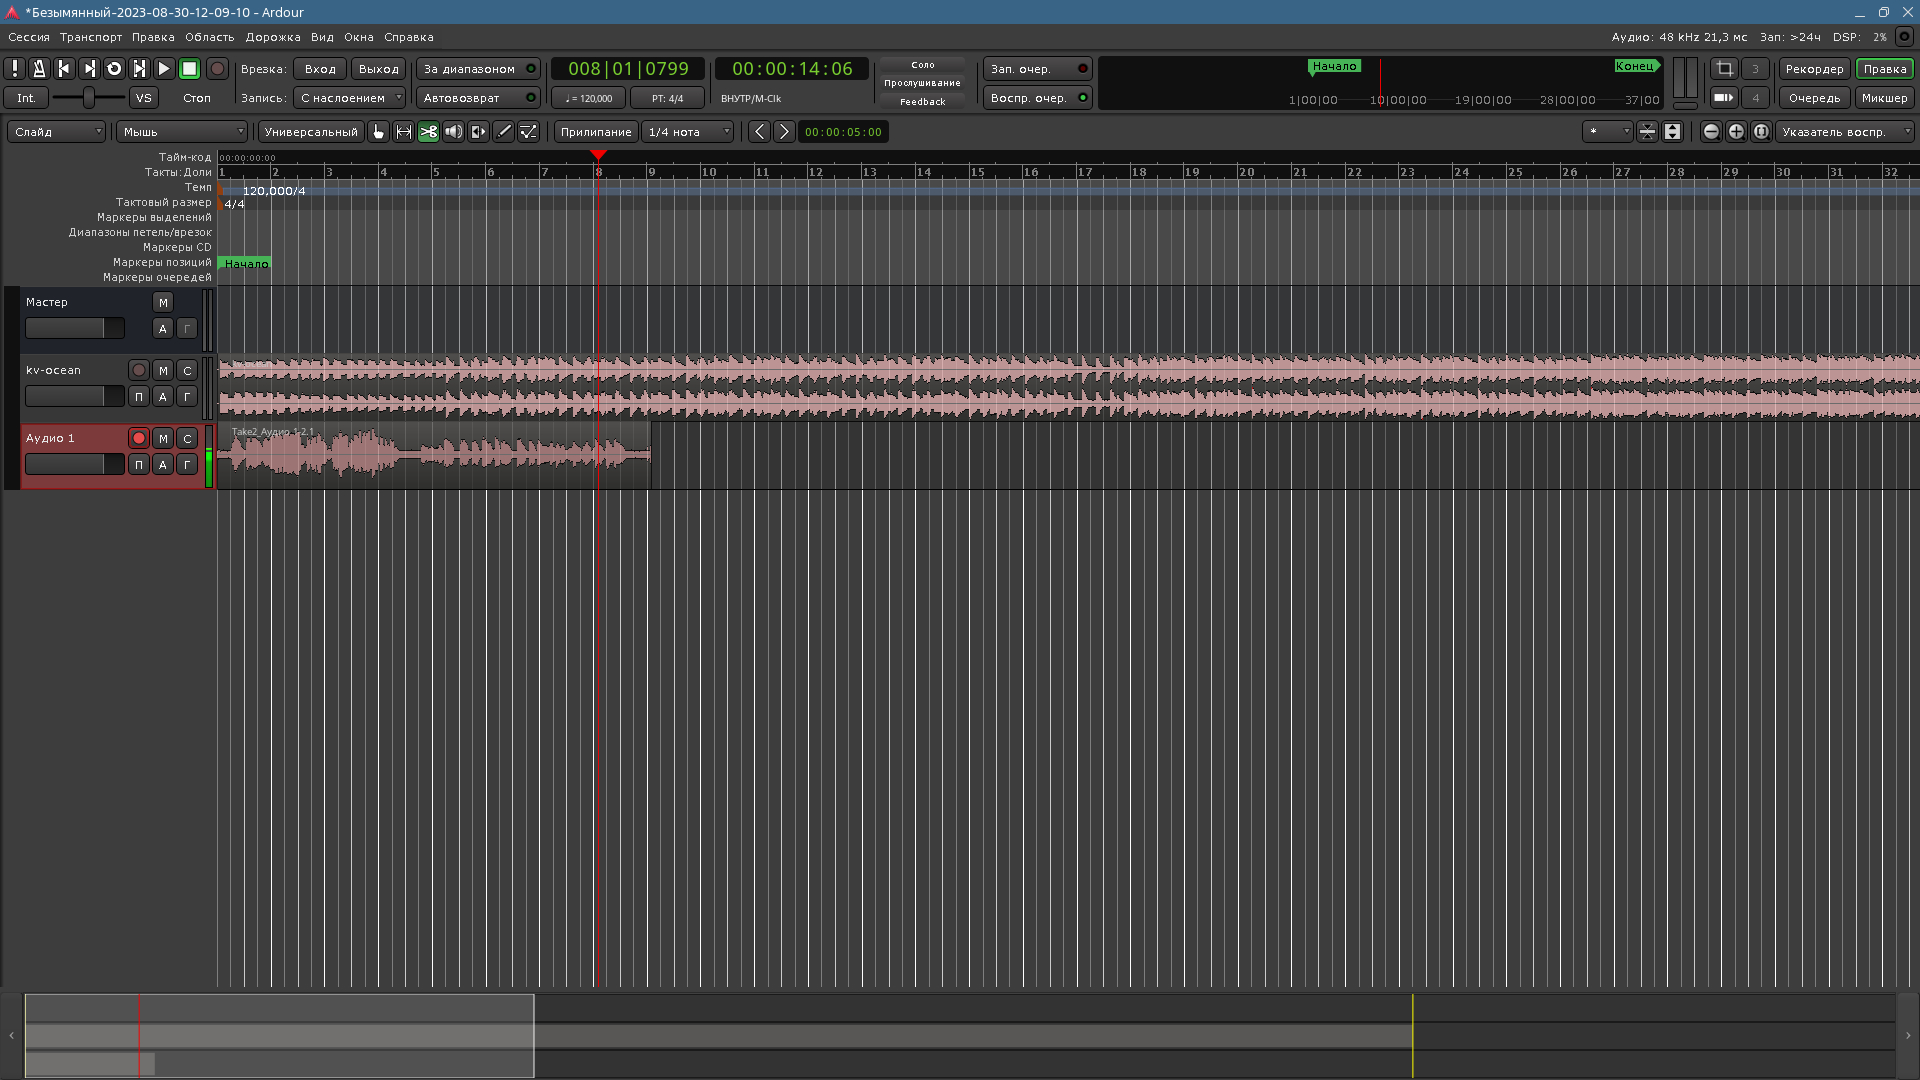Shrink track heights icon
Image resolution: width=1920 pixels, height=1080 pixels.
[x=1647, y=132]
